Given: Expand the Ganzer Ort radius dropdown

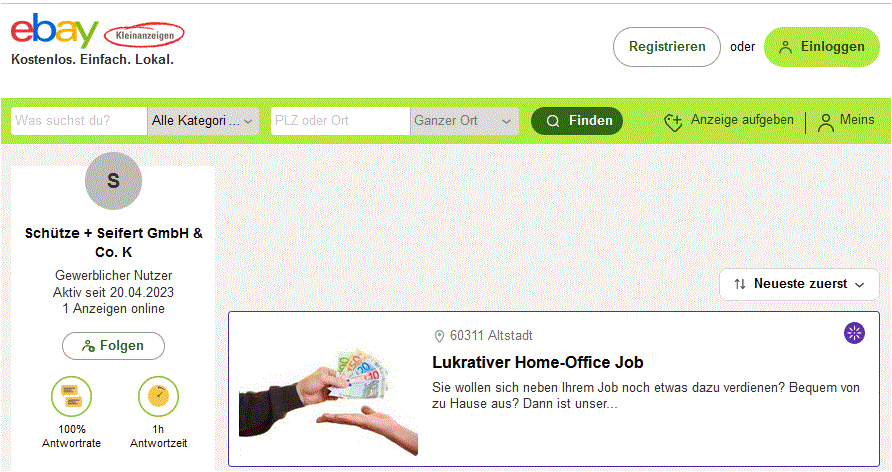Looking at the screenshot, I should click(x=464, y=121).
